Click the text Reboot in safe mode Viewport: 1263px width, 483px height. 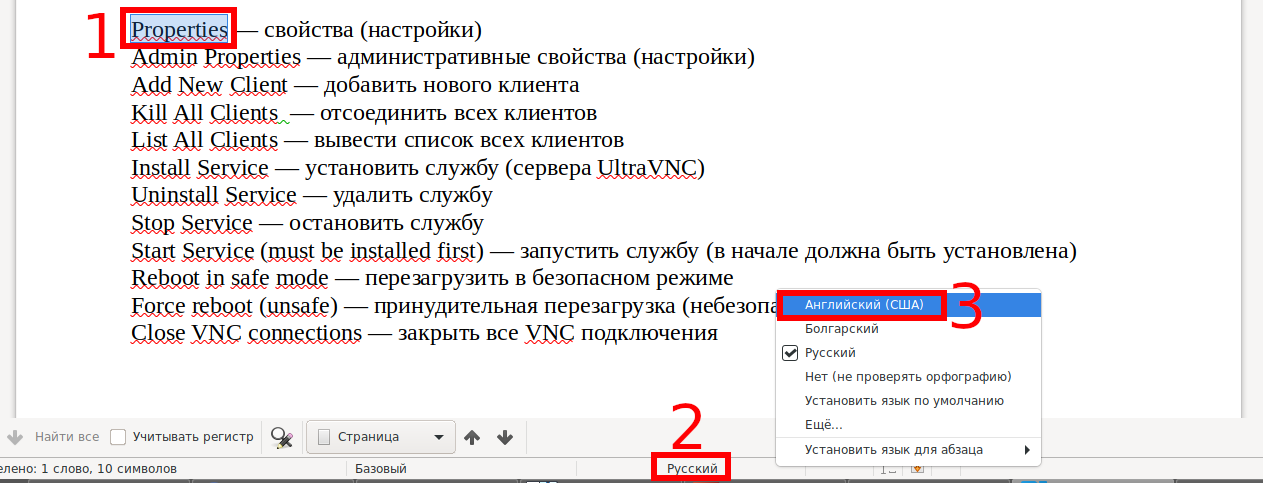230,277
